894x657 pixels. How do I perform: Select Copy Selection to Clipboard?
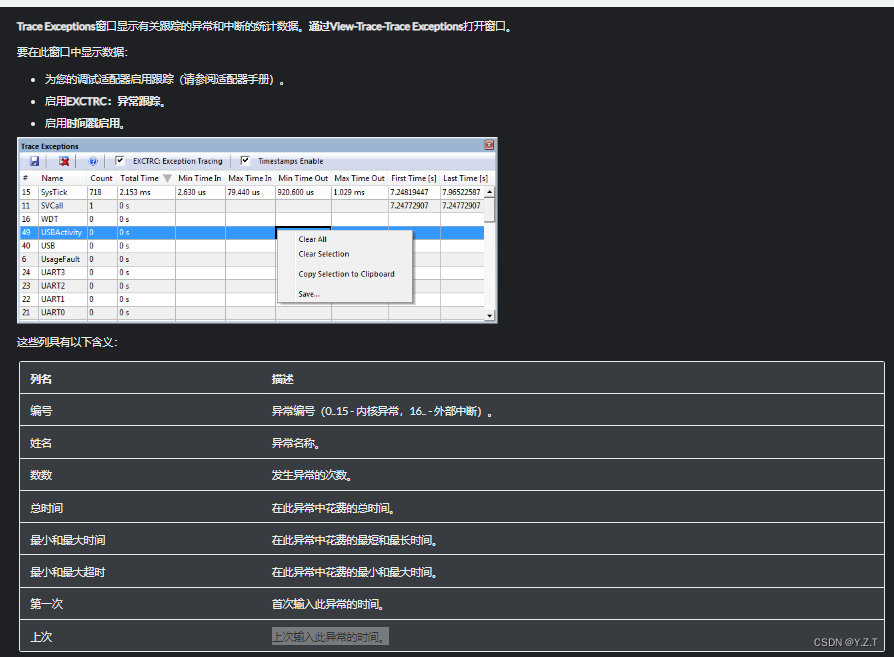(346, 274)
